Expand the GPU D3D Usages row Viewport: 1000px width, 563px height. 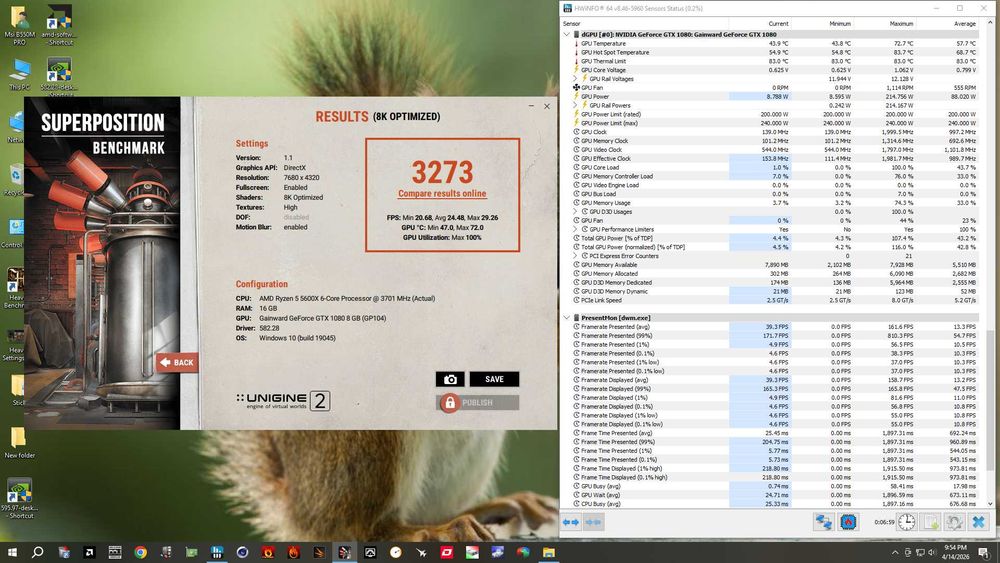pyautogui.click(x=576, y=211)
